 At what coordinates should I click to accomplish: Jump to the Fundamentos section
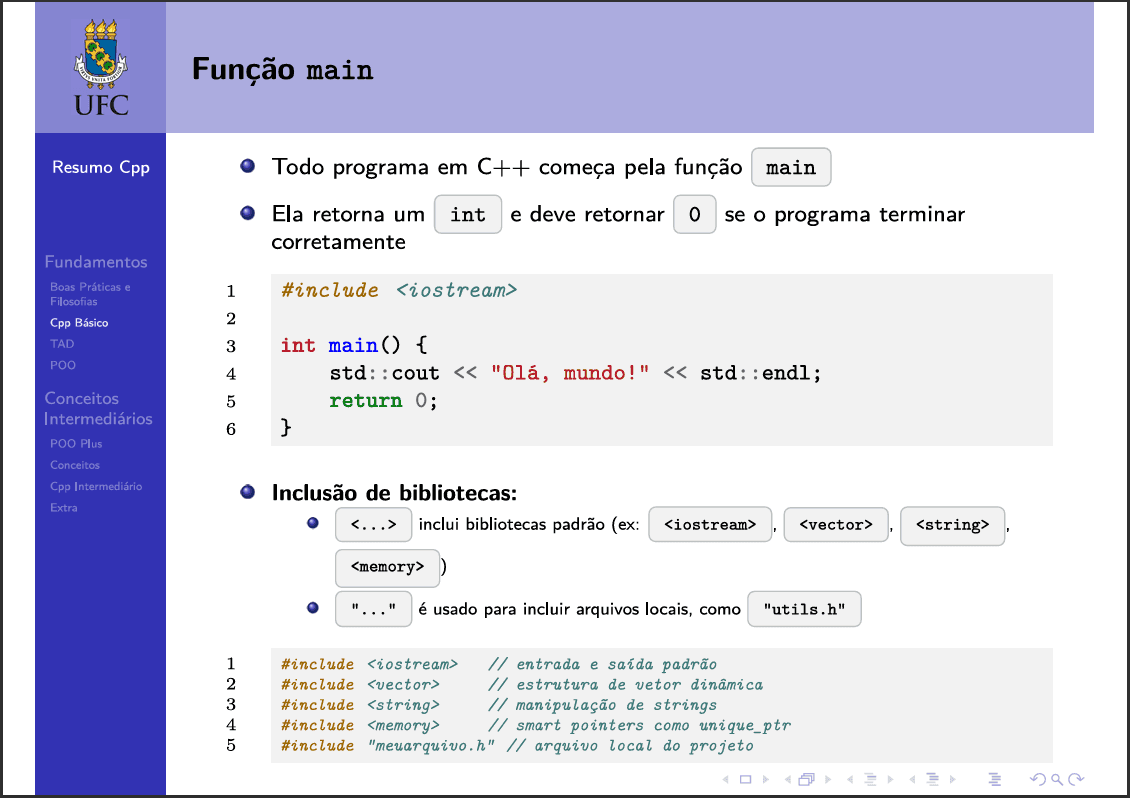[x=96, y=262]
